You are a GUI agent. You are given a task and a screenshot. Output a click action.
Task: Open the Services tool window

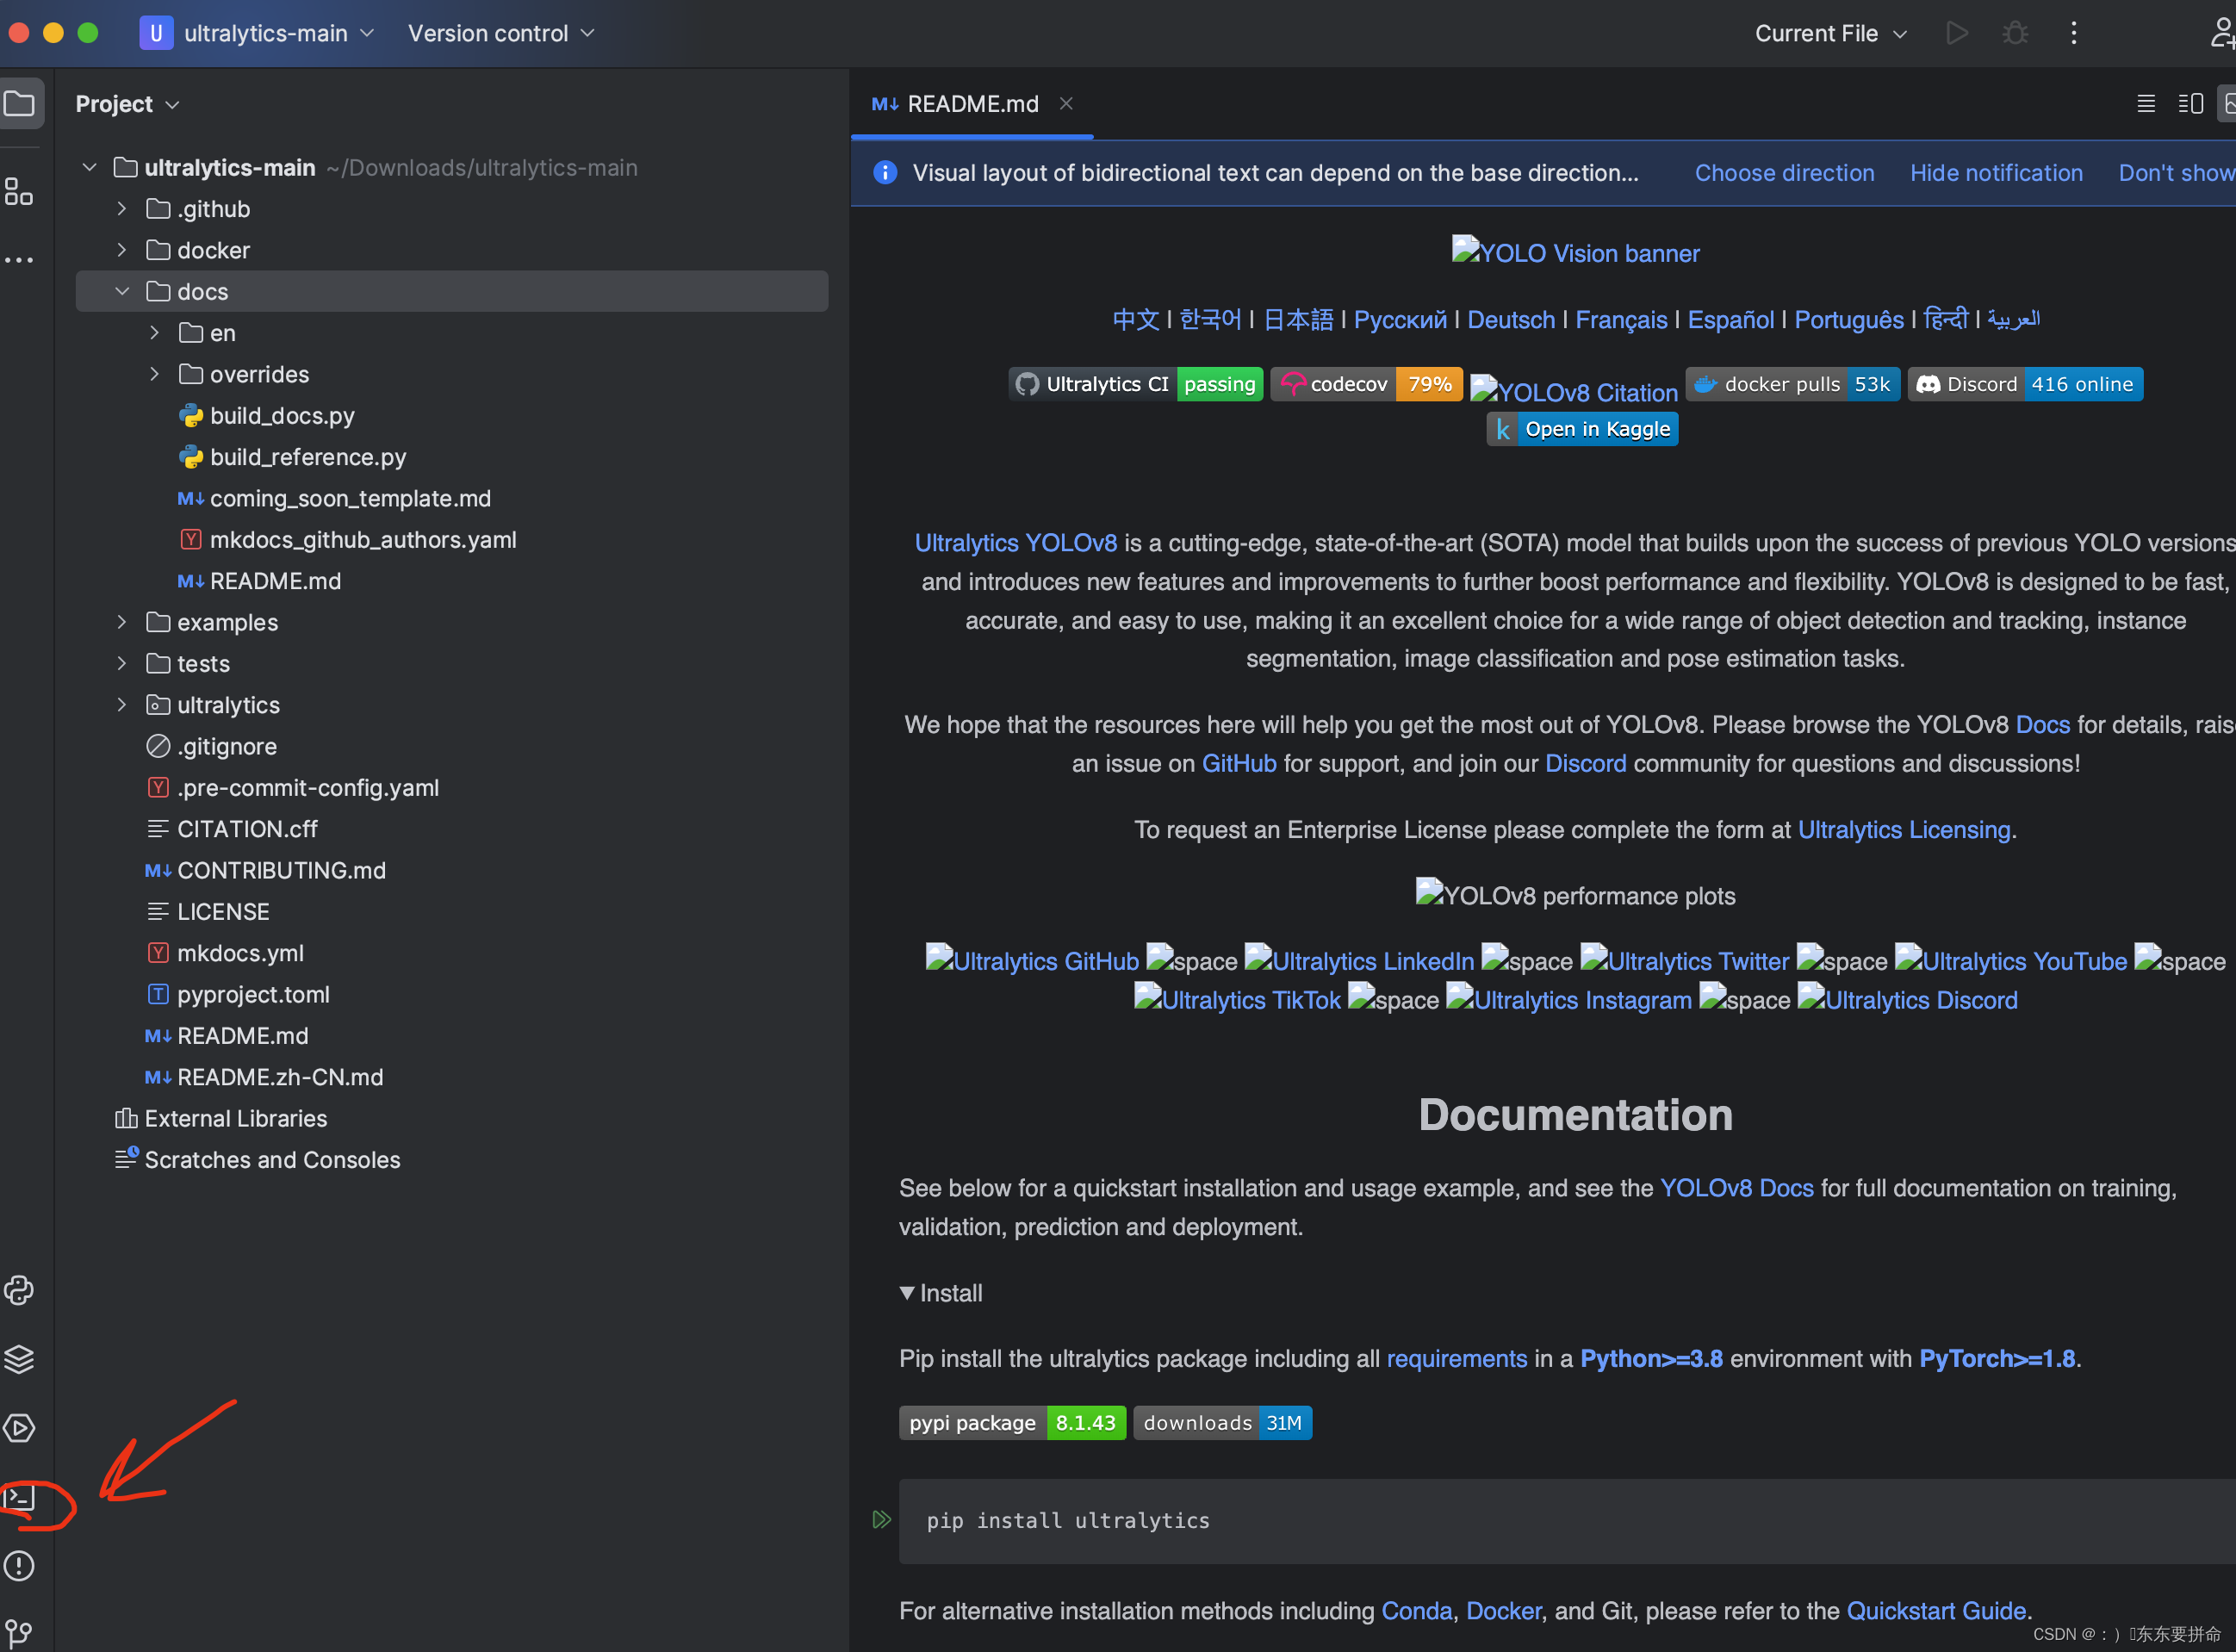20,1428
